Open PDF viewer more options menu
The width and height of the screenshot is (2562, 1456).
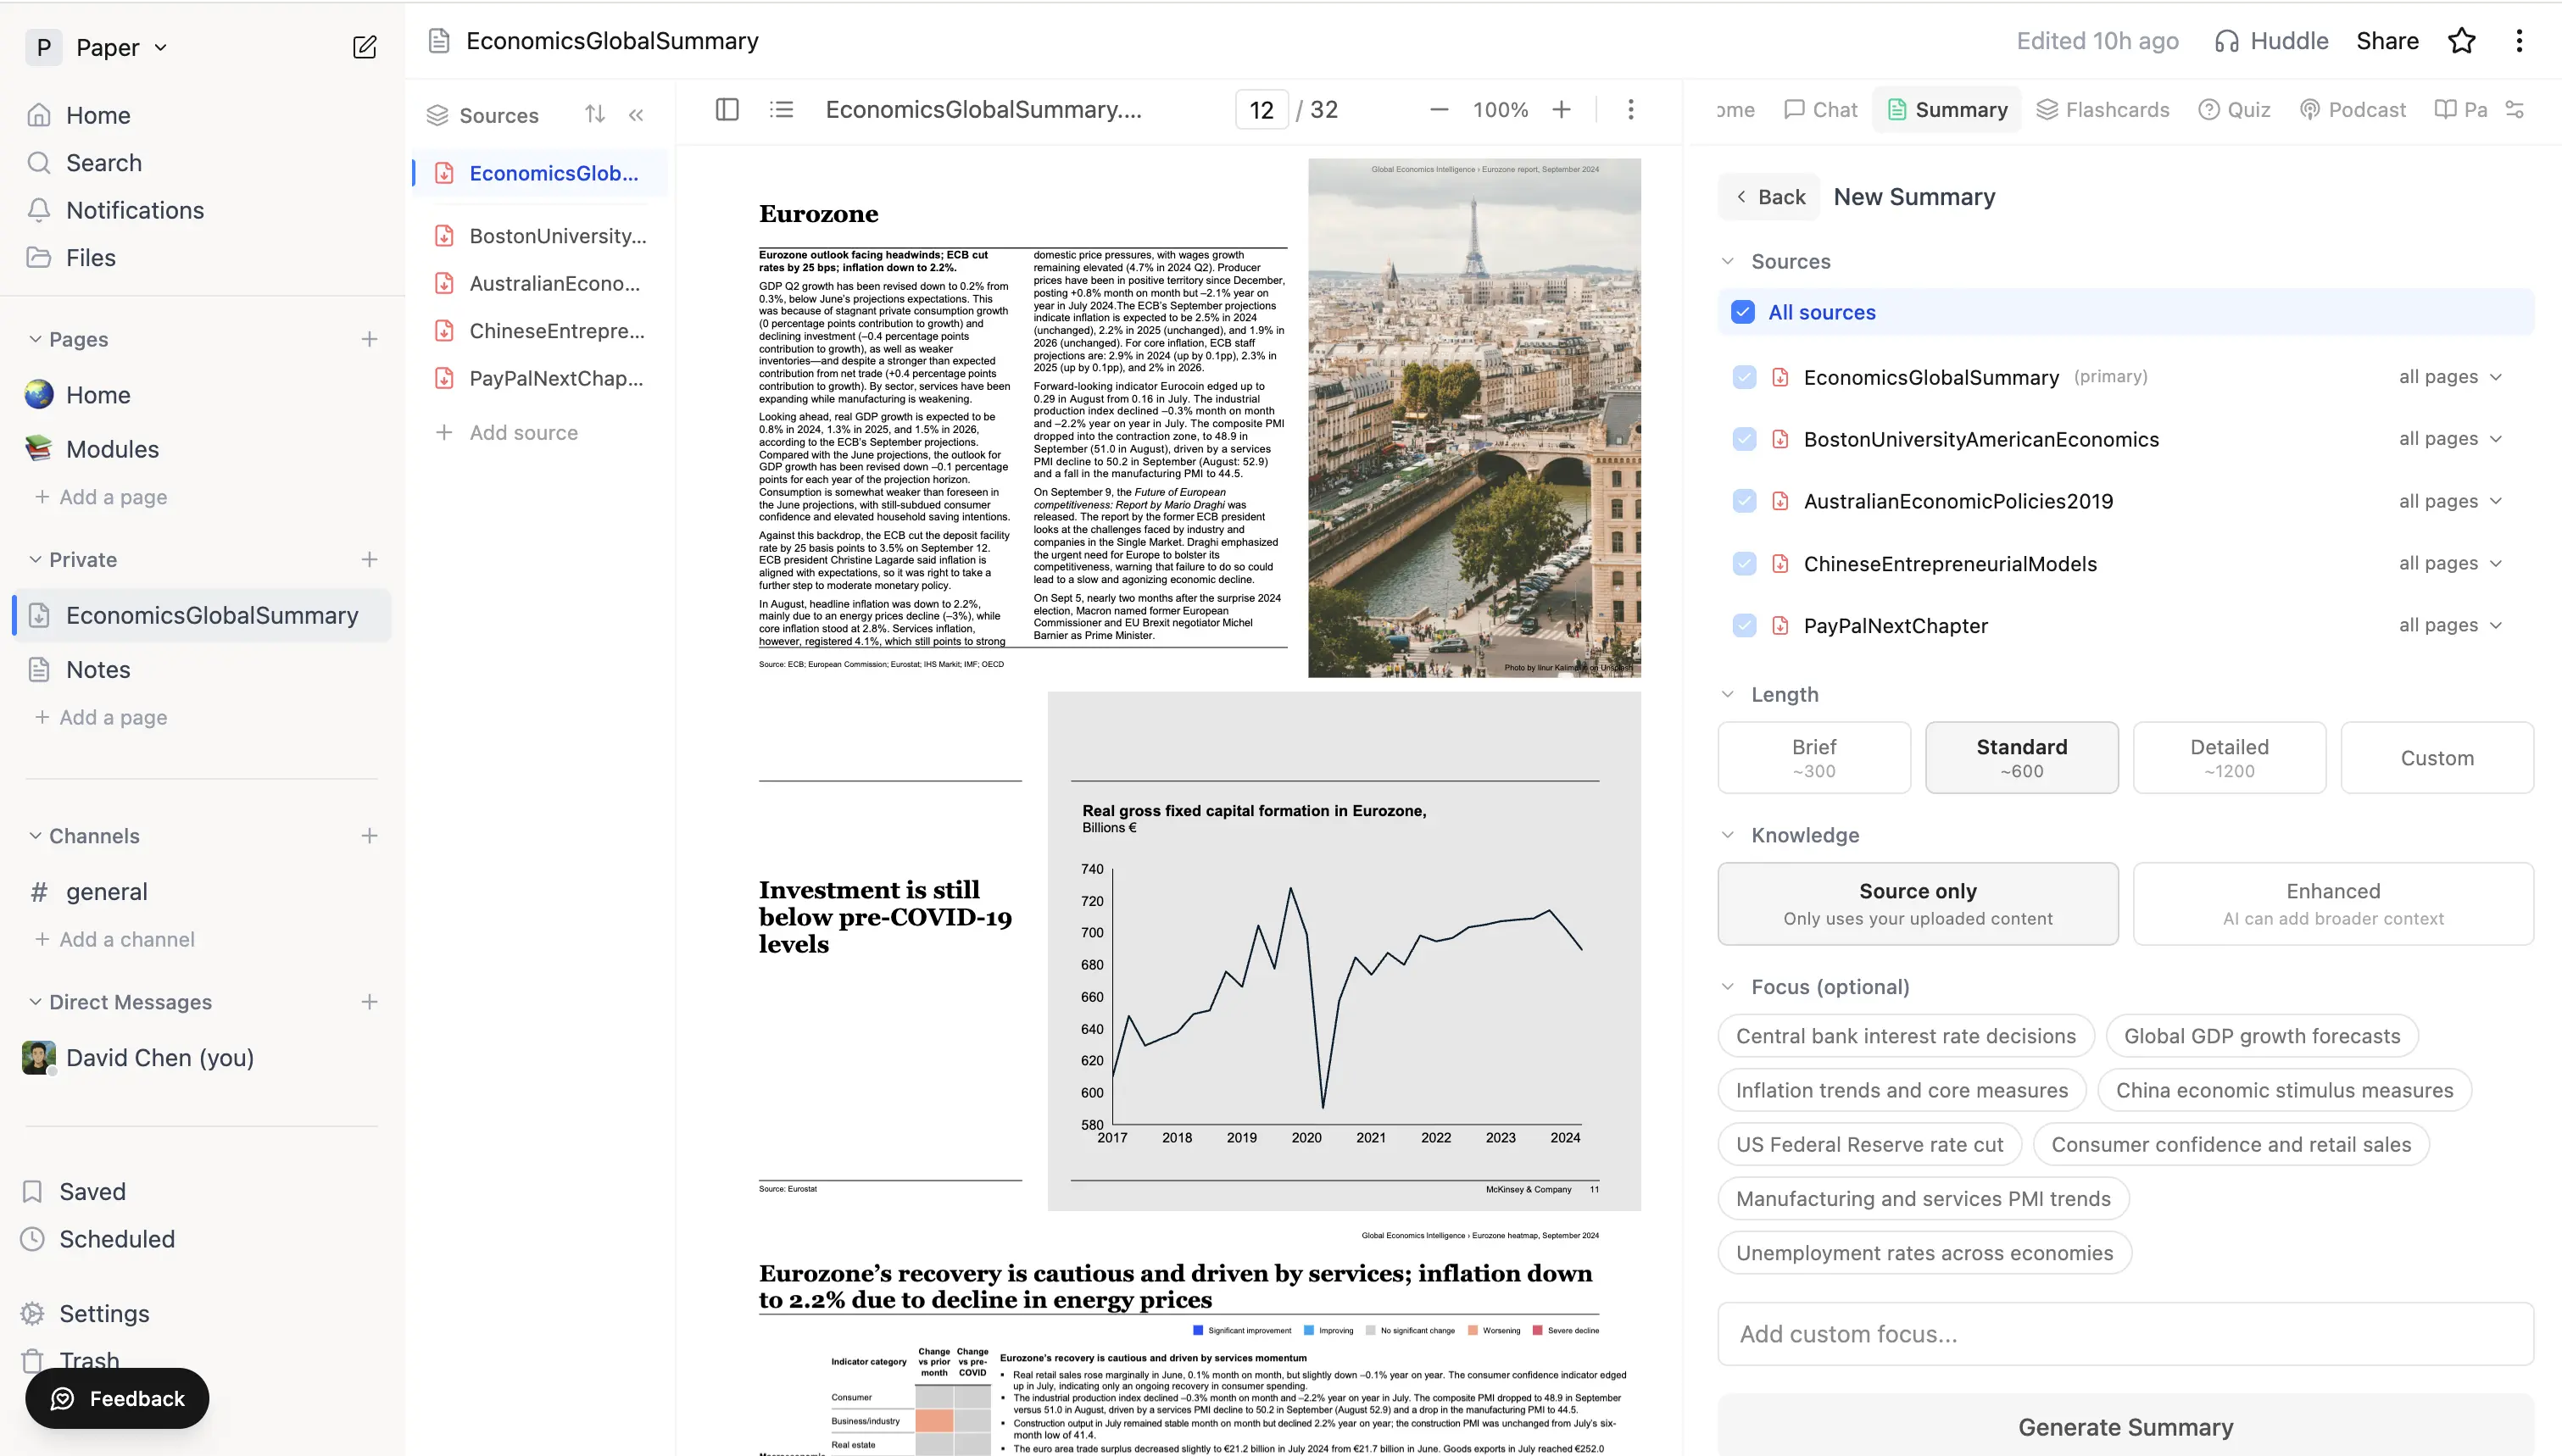tap(1630, 109)
